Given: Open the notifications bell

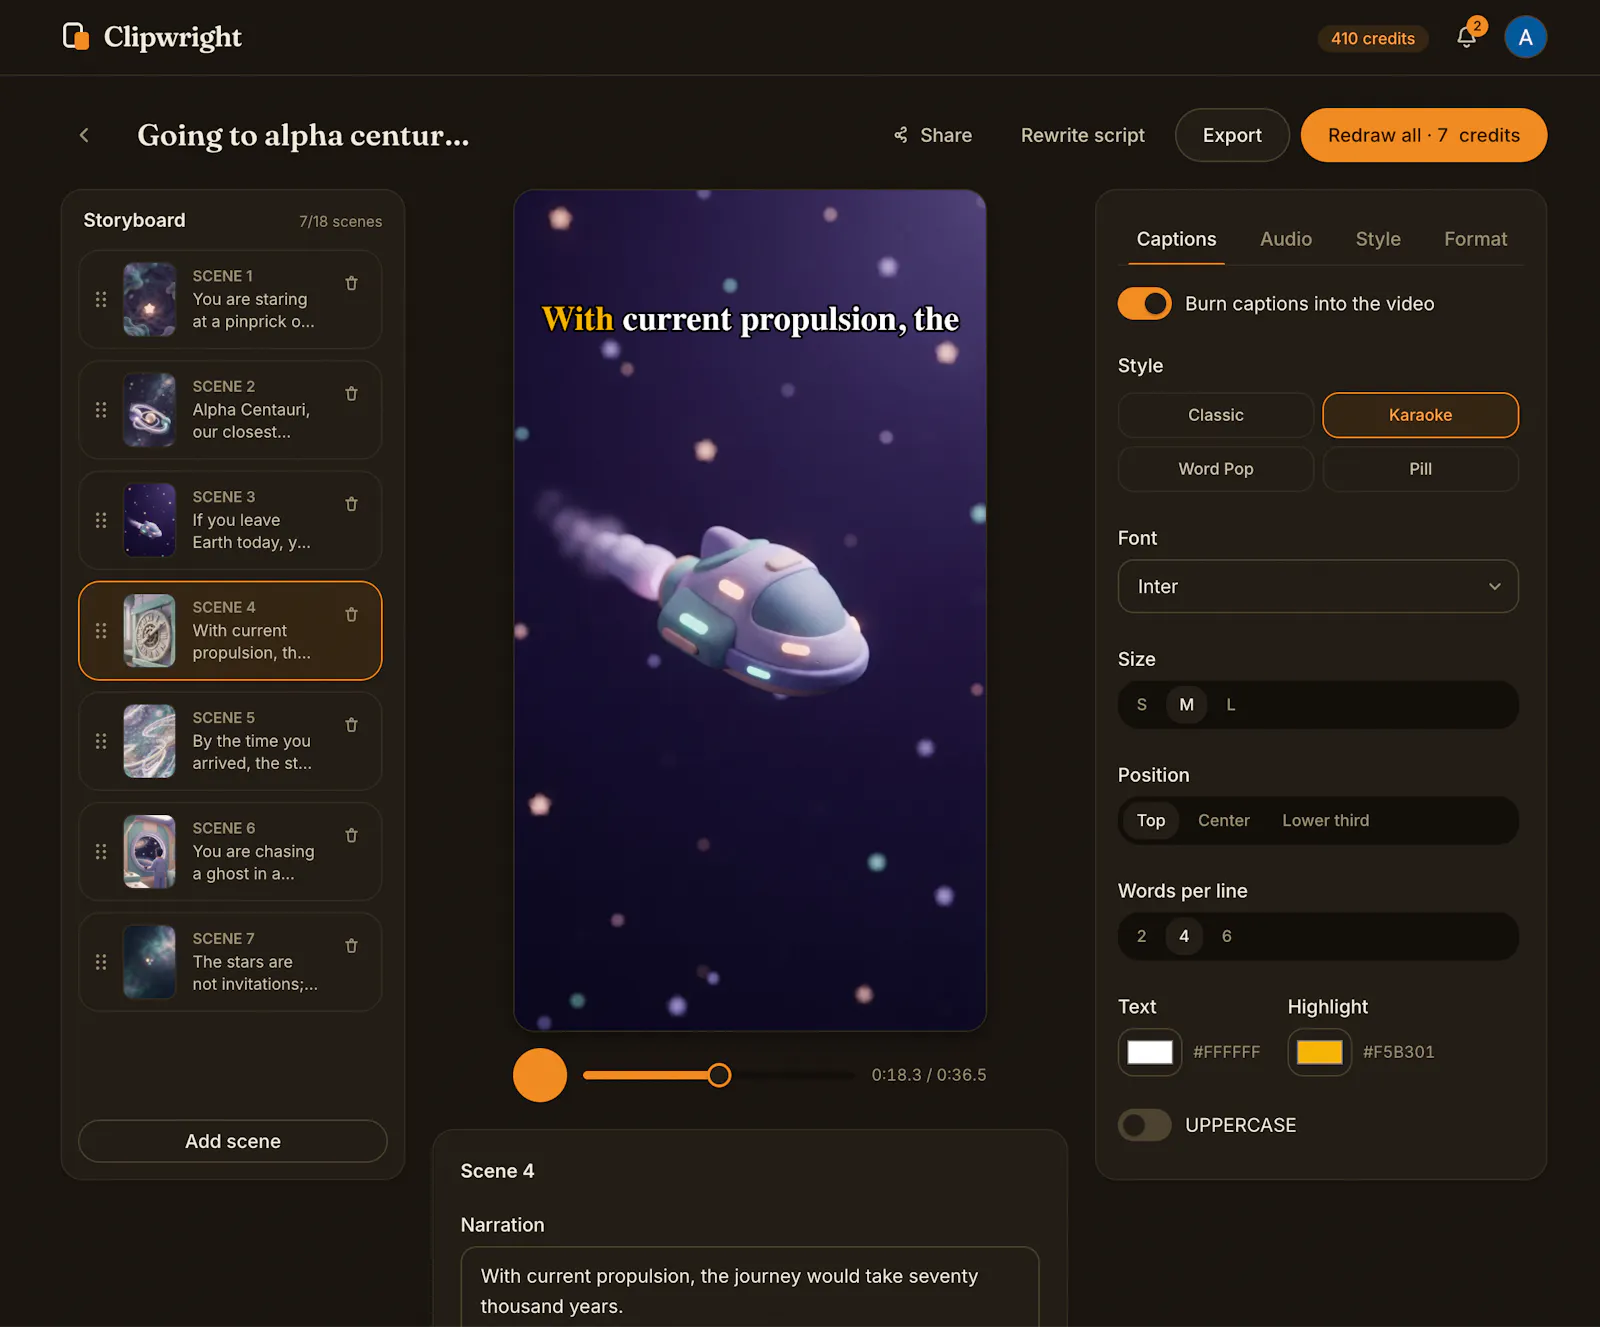Looking at the screenshot, I should [1466, 38].
